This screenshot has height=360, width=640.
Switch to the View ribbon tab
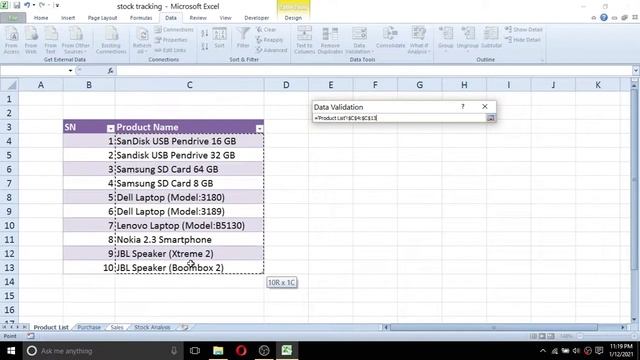pyautogui.click(x=225, y=18)
